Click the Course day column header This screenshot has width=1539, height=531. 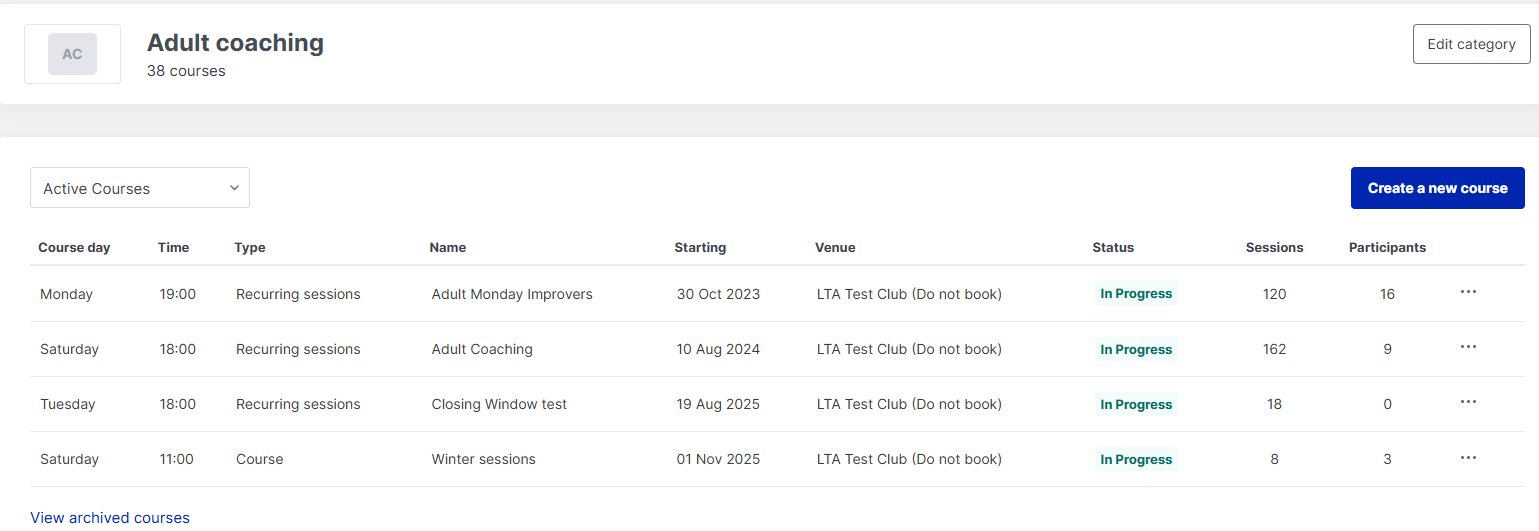tap(74, 247)
